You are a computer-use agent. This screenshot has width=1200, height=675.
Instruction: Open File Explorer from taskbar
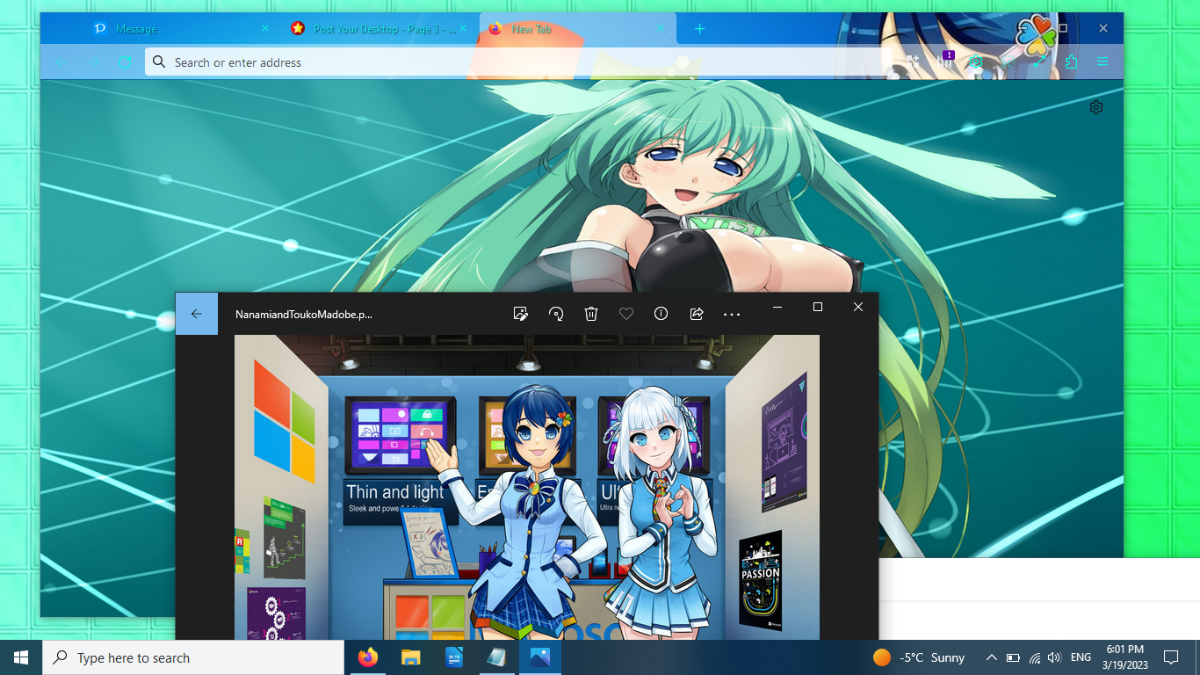point(410,657)
